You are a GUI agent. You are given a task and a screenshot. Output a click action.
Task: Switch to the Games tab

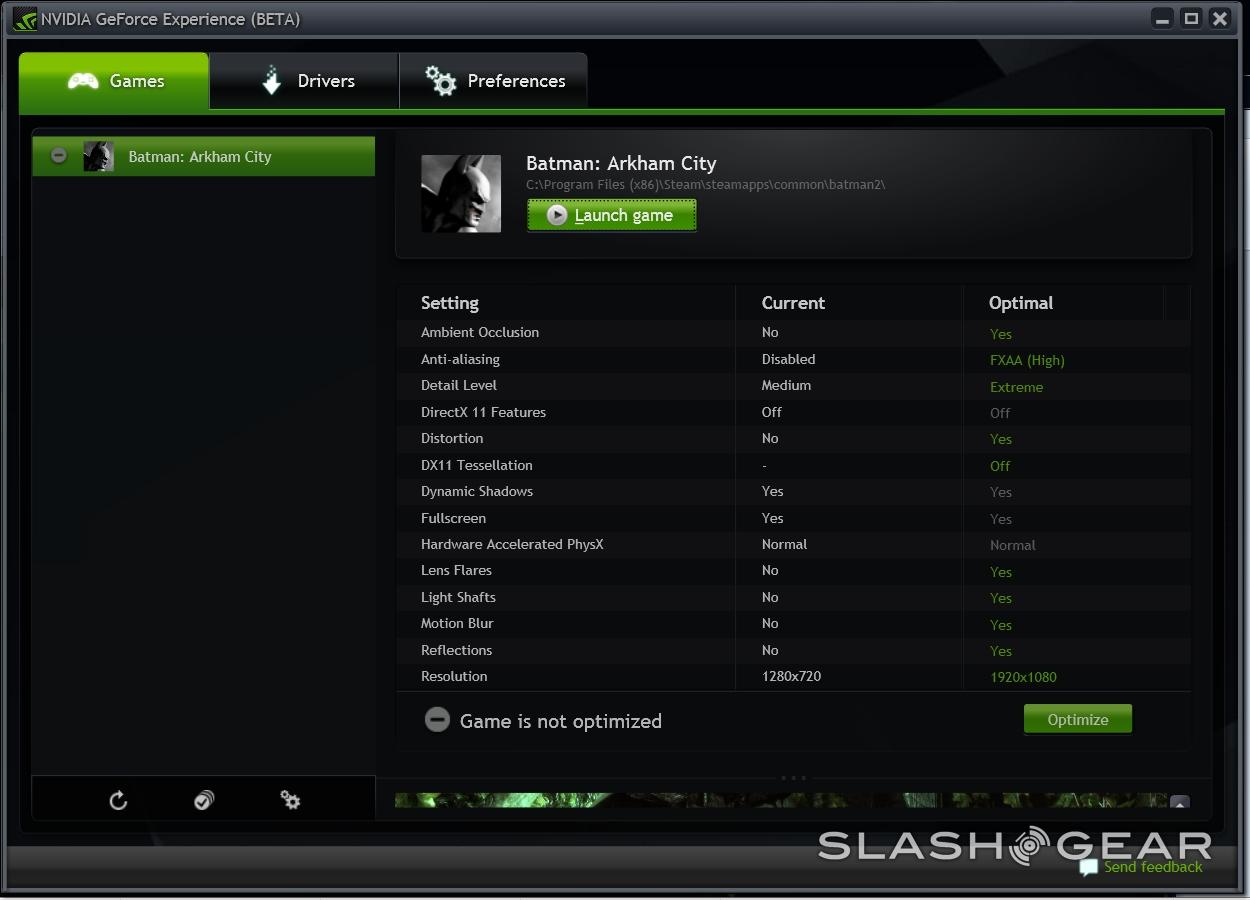point(114,81)
